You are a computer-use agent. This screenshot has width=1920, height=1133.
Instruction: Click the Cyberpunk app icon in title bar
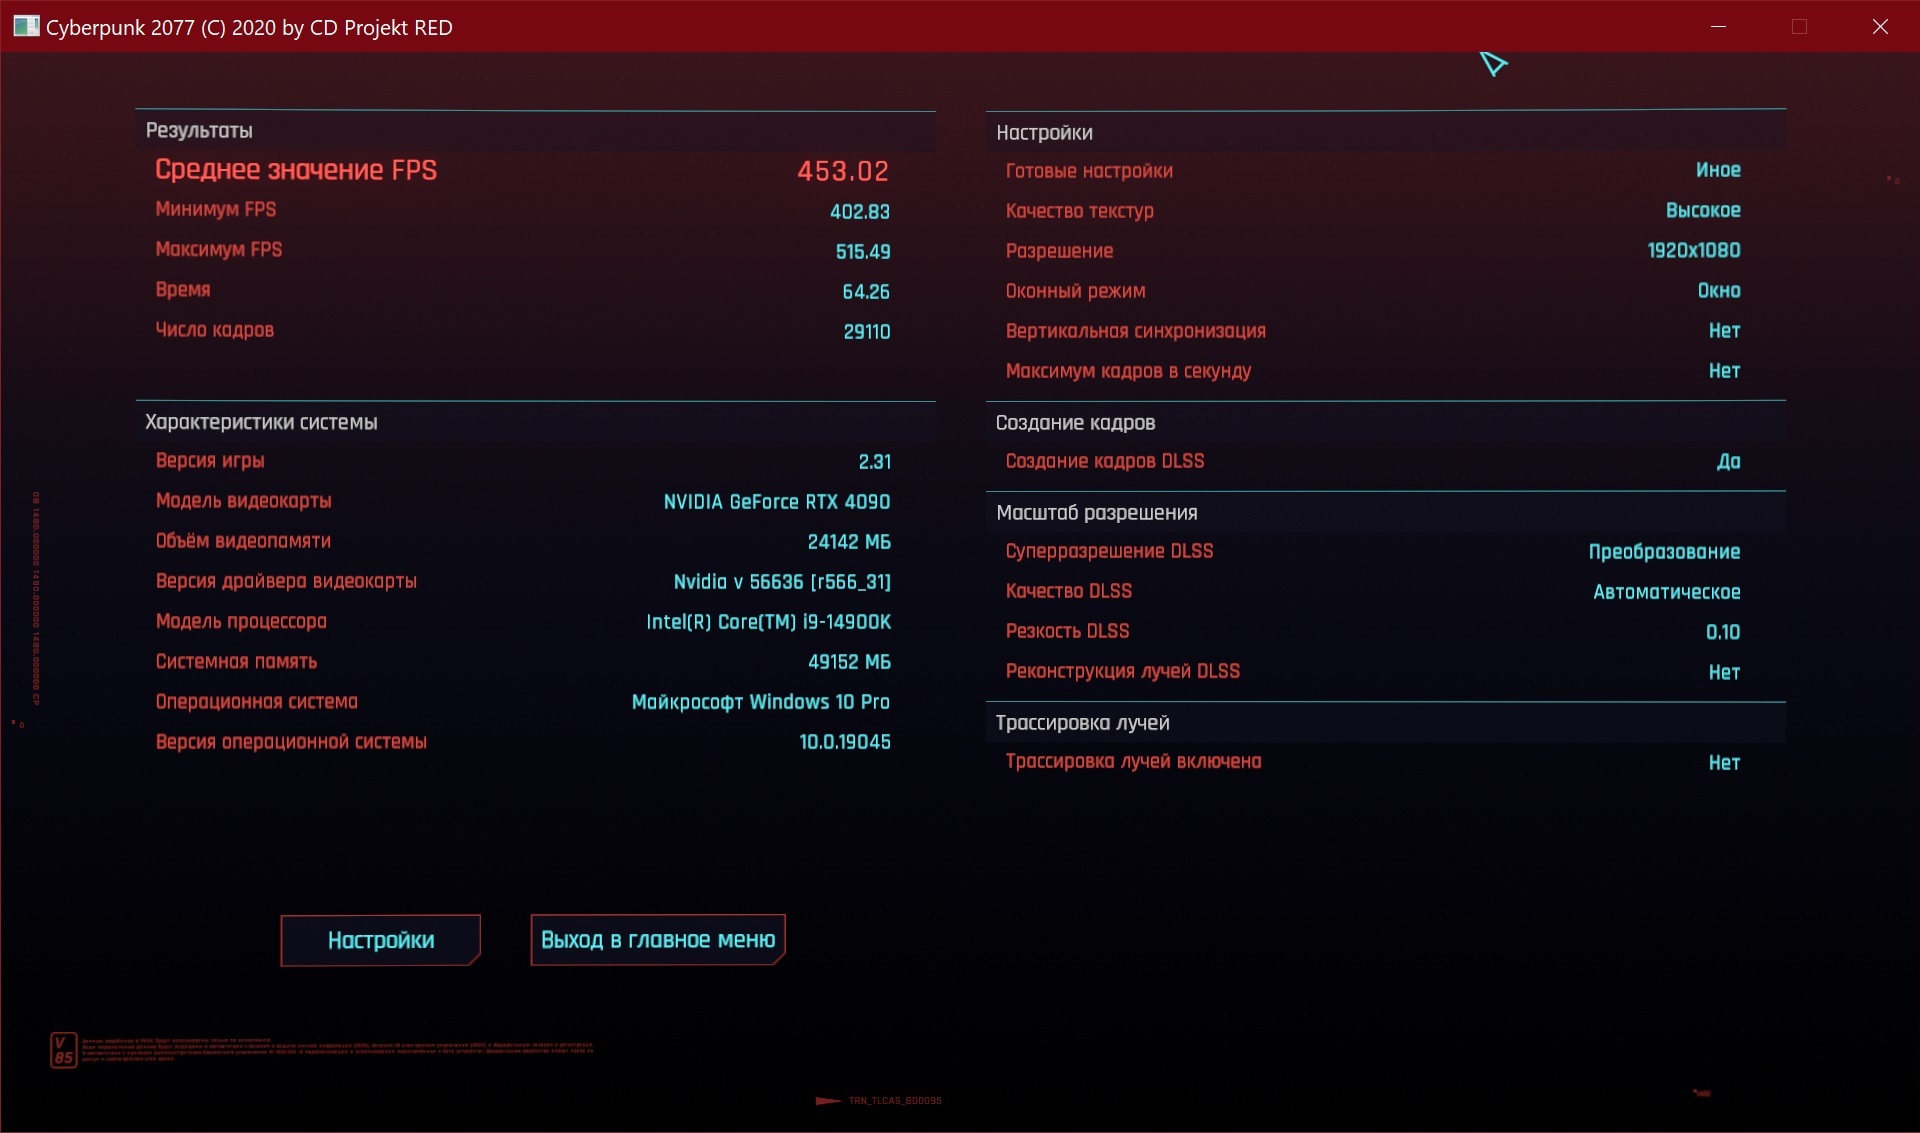pos(25,27)
